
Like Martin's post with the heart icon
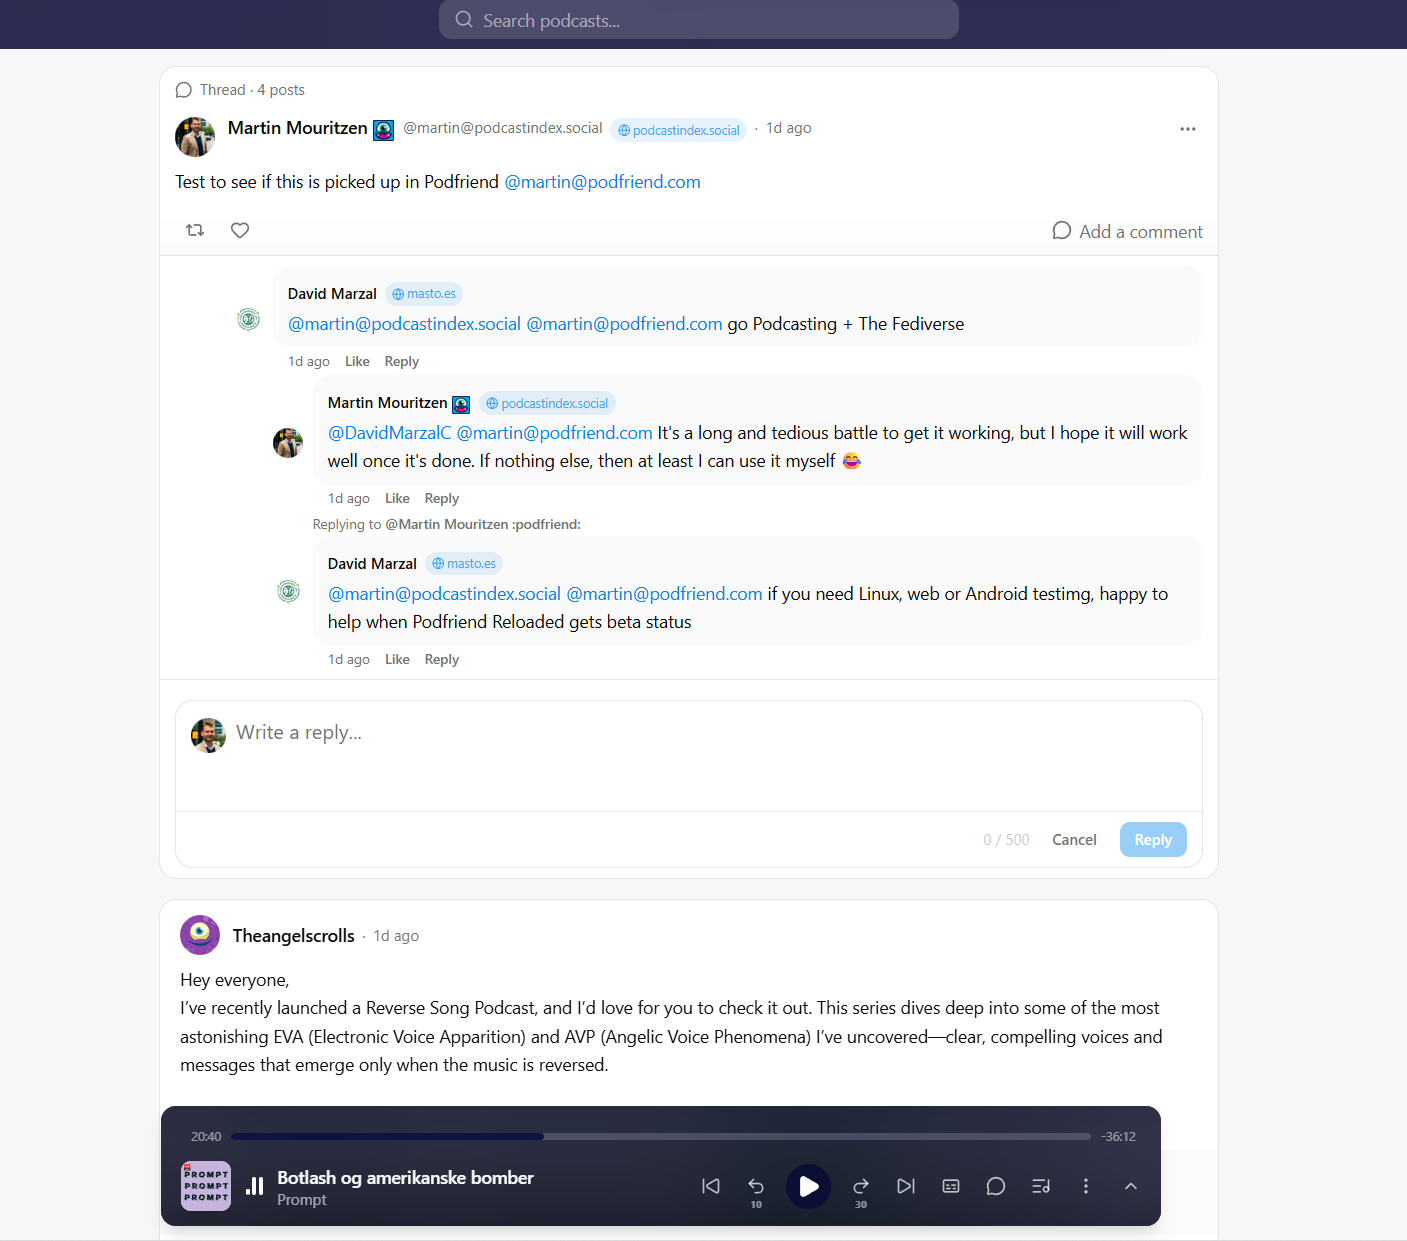(240, 230)
